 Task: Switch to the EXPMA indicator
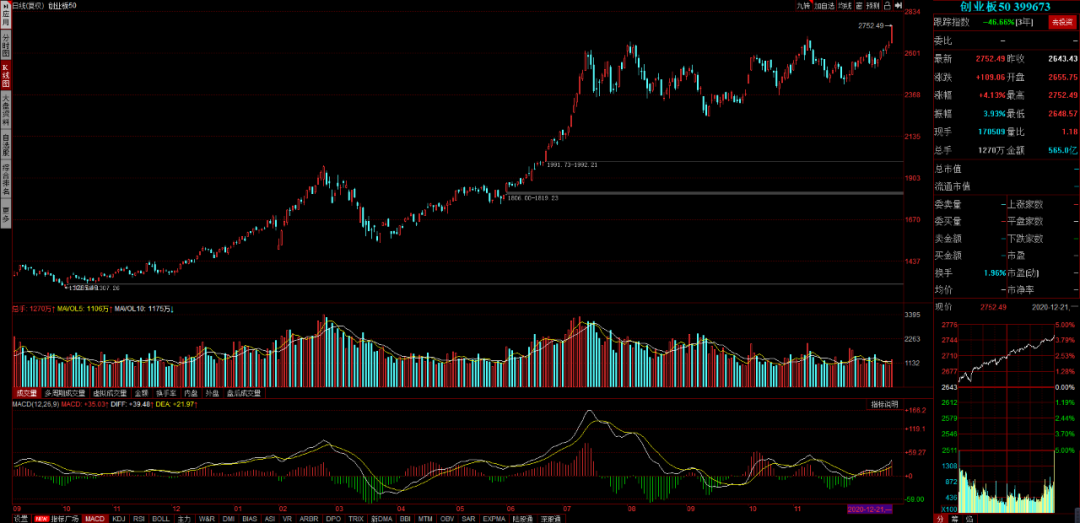click(493, 518)
